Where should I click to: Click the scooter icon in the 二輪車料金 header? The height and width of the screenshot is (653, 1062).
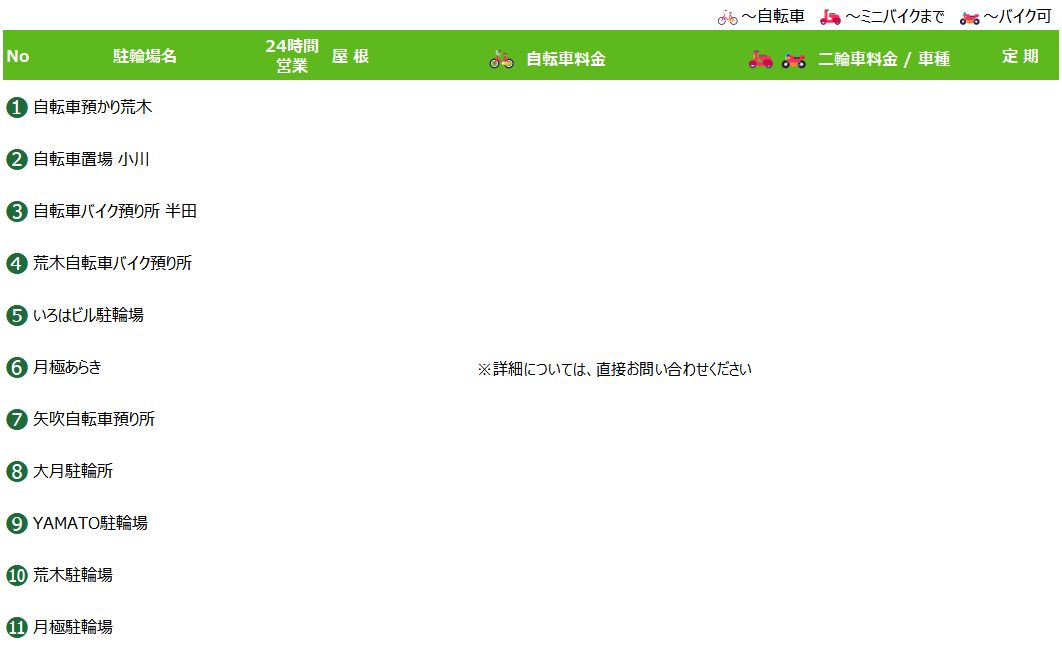(x=761, y=59)
